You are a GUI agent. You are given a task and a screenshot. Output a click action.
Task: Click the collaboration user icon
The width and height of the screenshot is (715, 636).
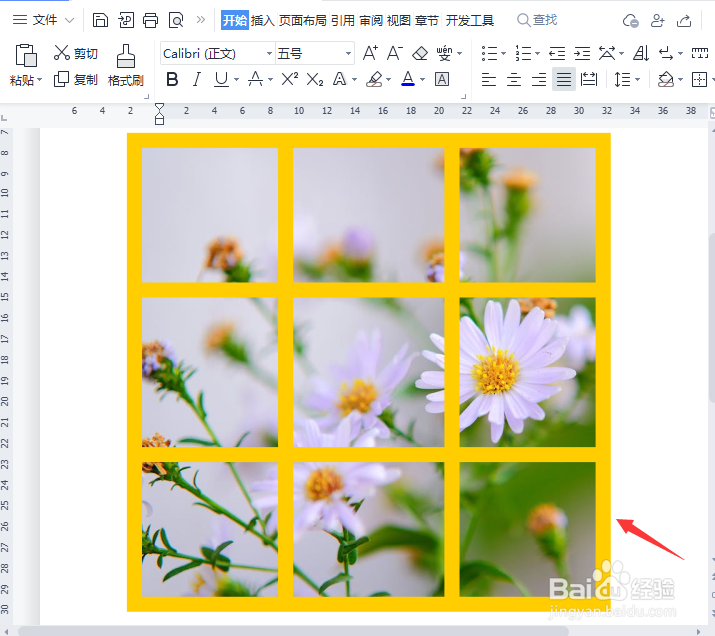pos(657,21)
